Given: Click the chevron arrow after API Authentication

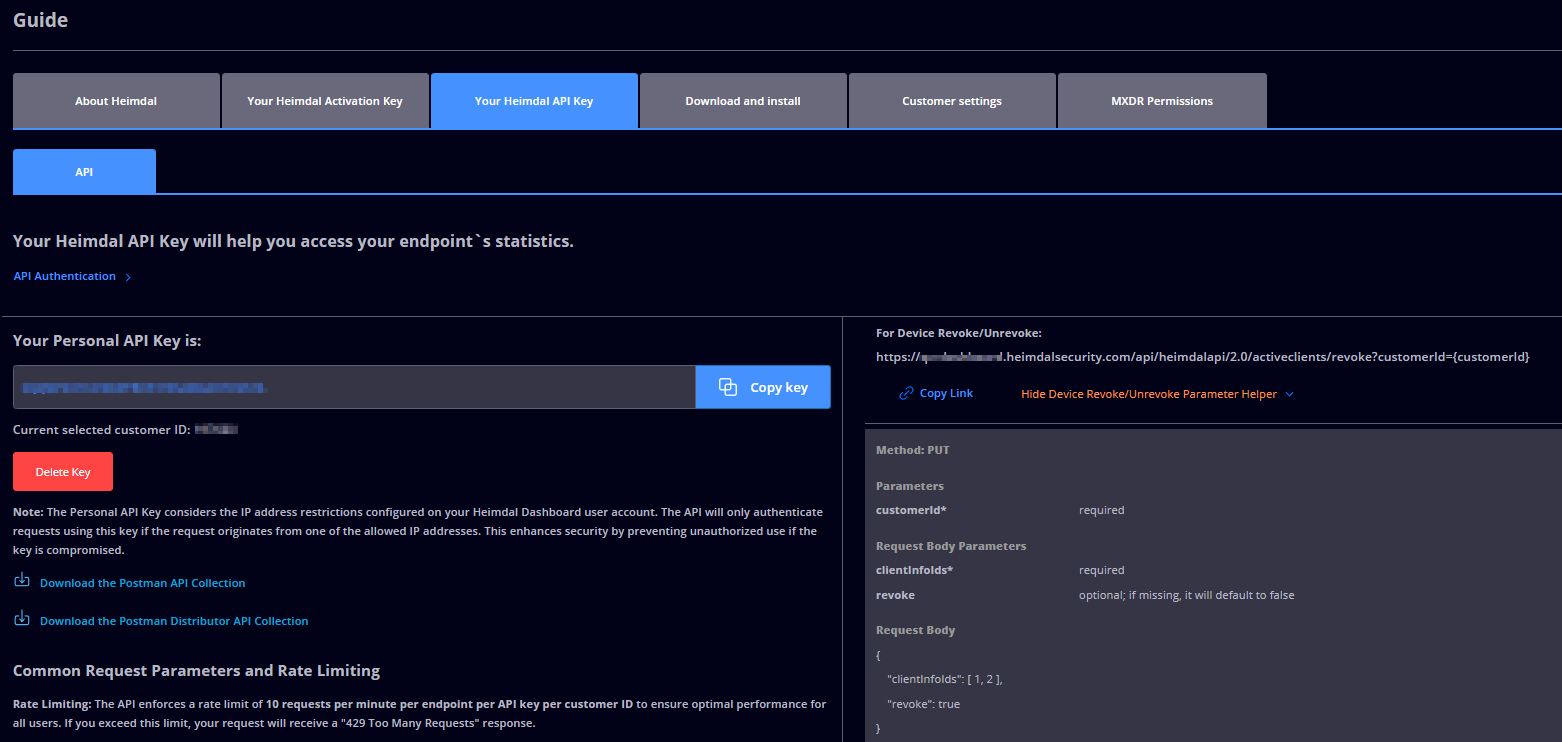Looking at the screenshot, I should (128, 277).
